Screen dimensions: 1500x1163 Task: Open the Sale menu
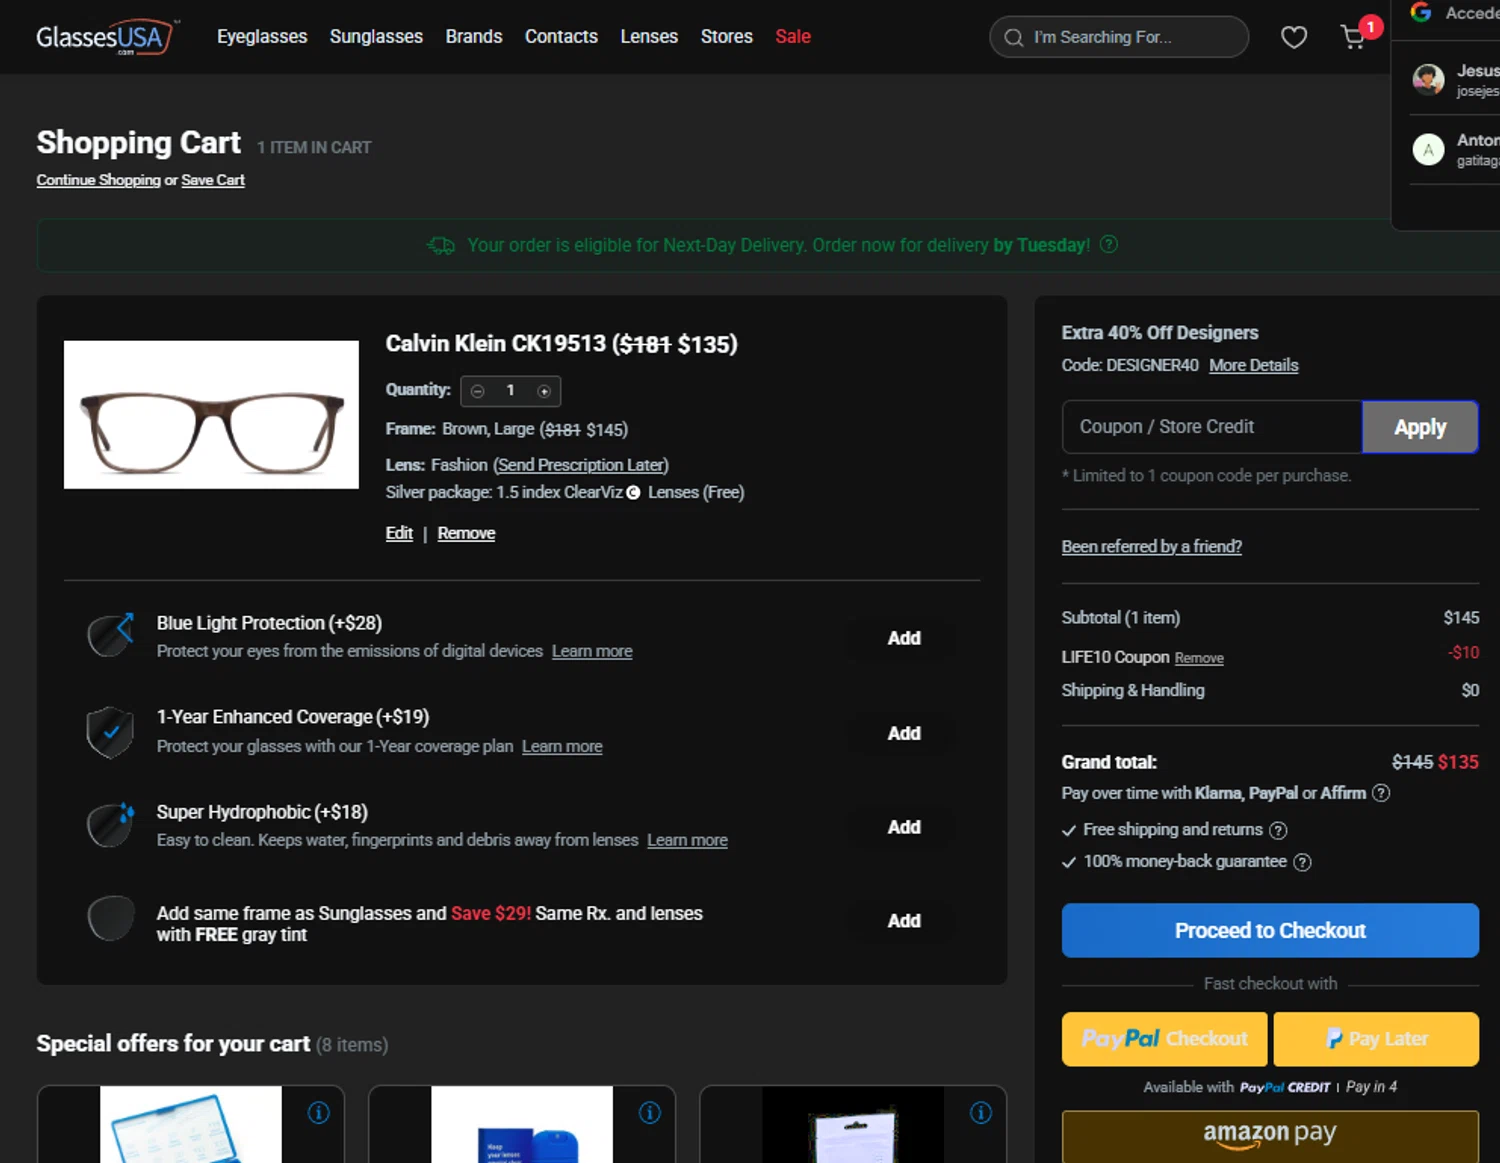793,37
